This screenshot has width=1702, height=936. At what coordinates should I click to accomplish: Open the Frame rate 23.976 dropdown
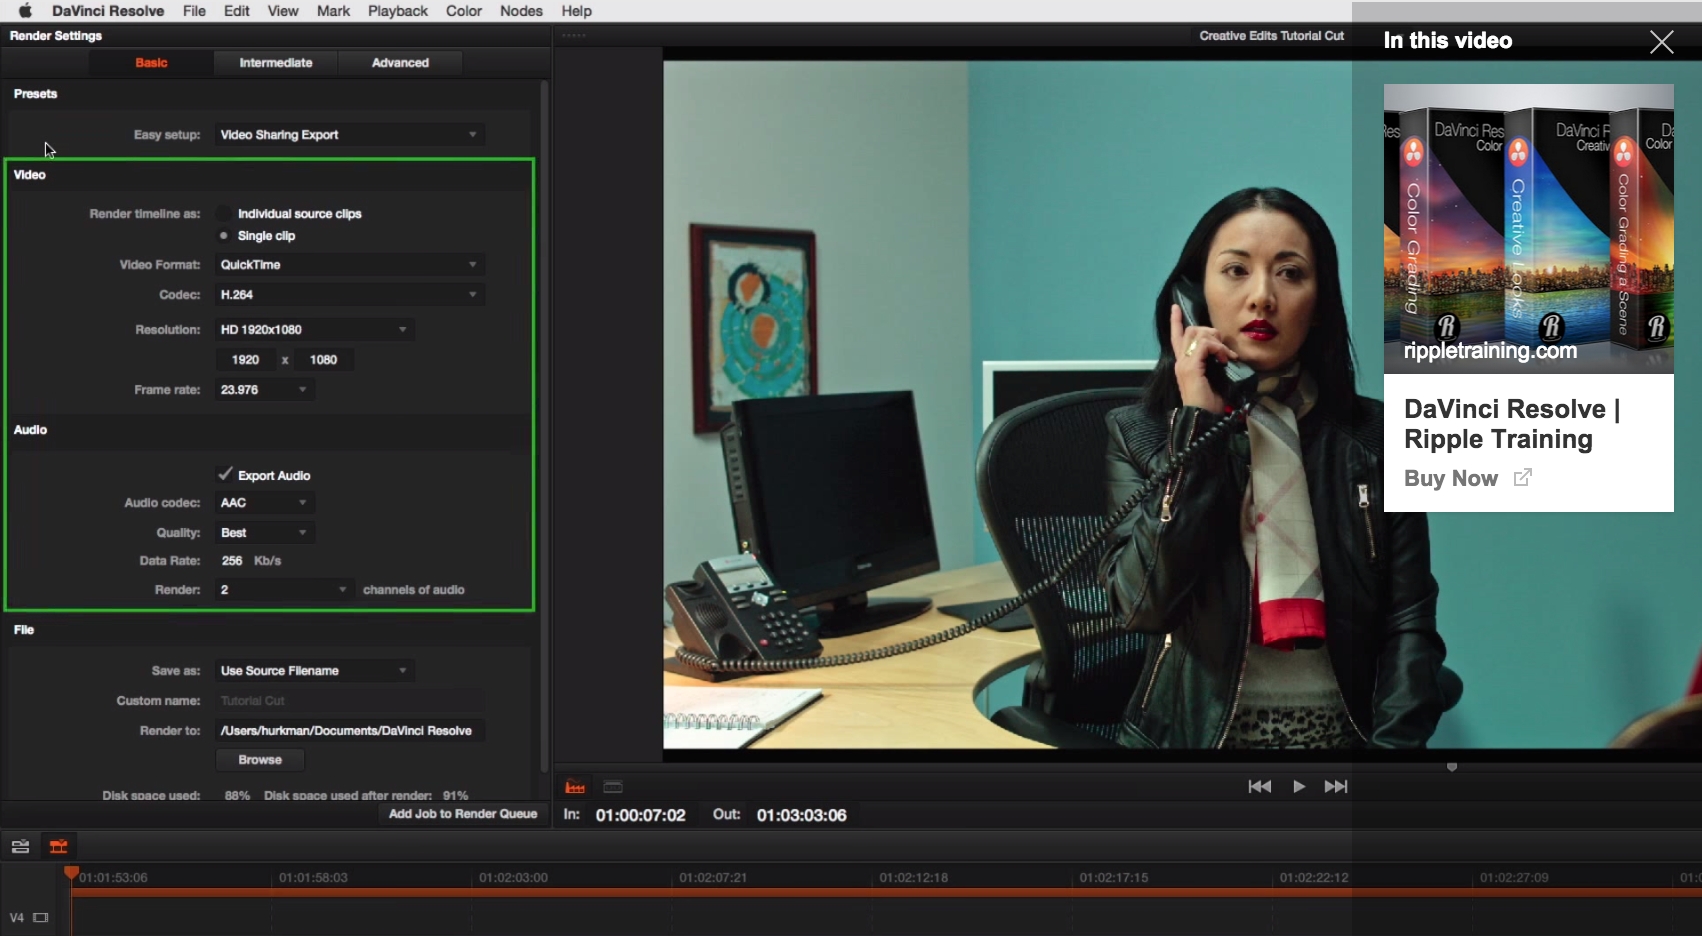tap(264, 390)
